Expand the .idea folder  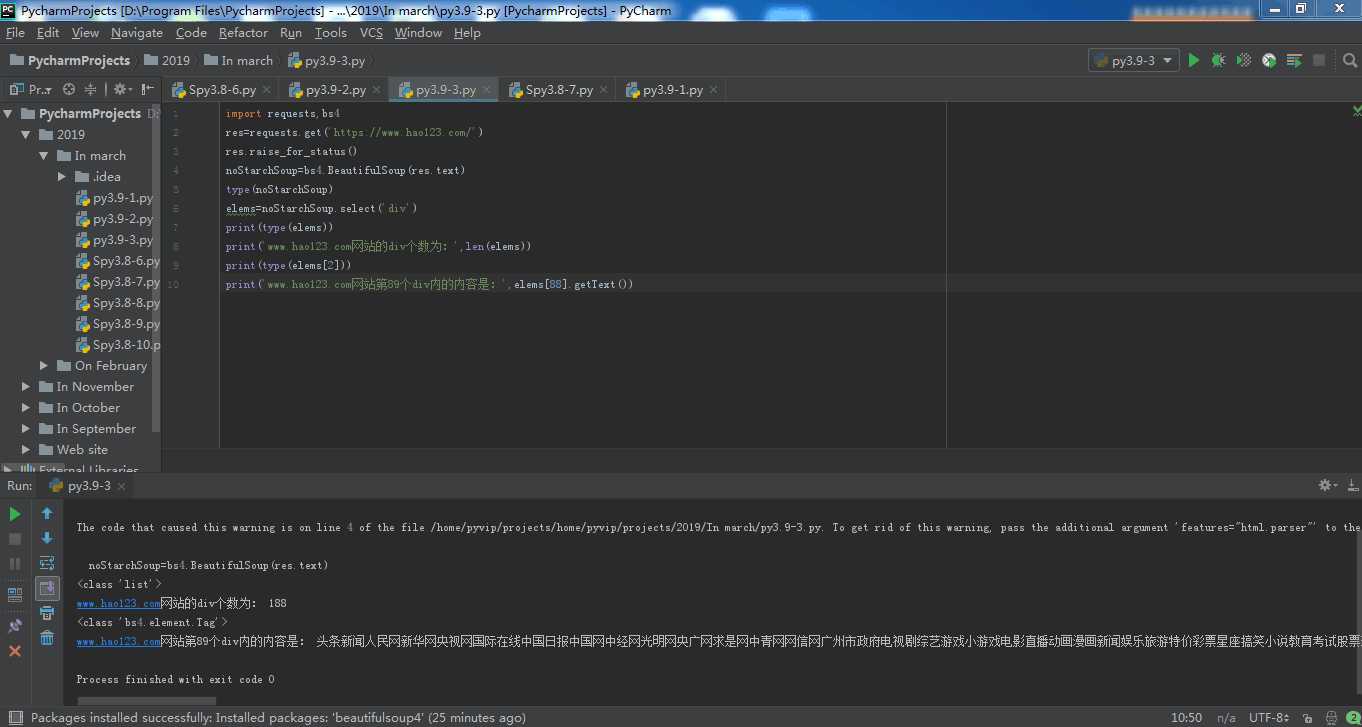click(62, 177)
